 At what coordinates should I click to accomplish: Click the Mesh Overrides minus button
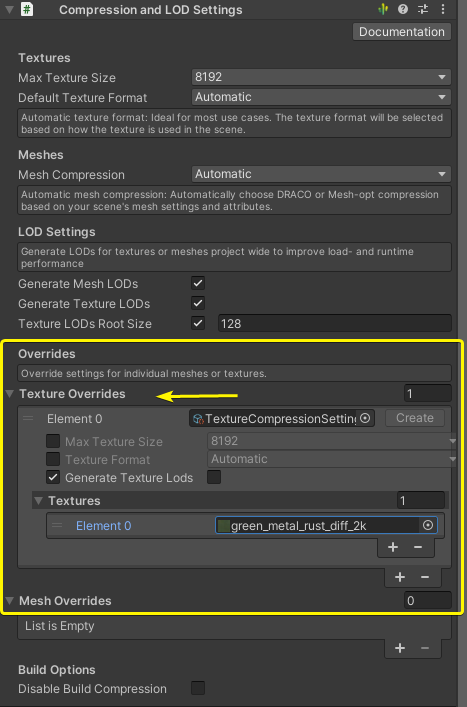(x=425, y=648)
